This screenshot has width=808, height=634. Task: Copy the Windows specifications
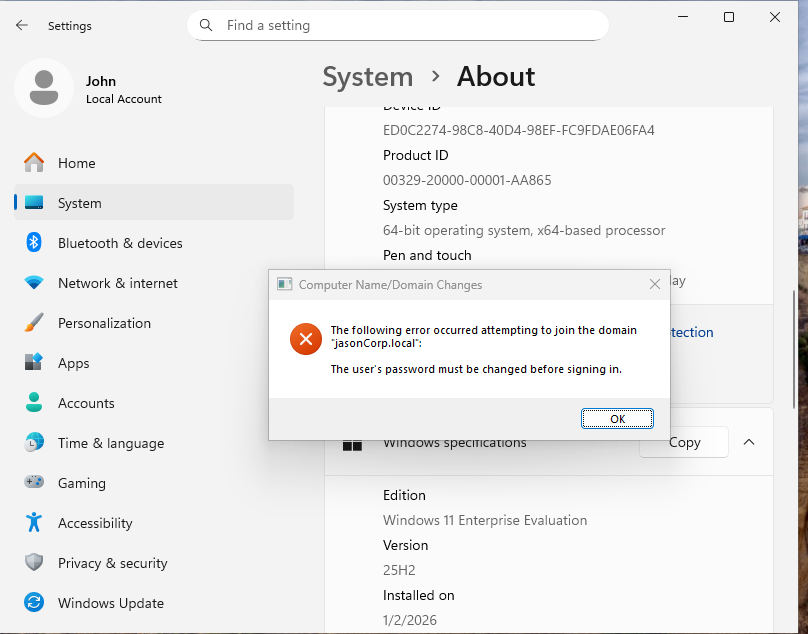[684, 442]
